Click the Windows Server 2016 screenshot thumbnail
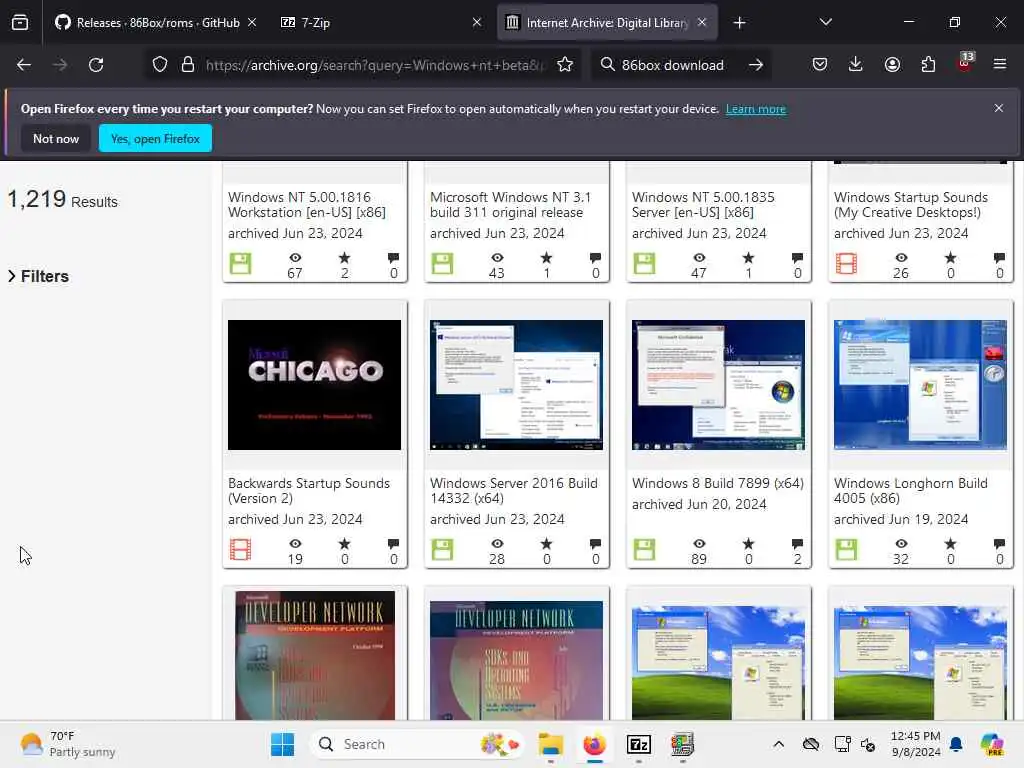This screenshot has height=768, width=1024. (516, 385)
